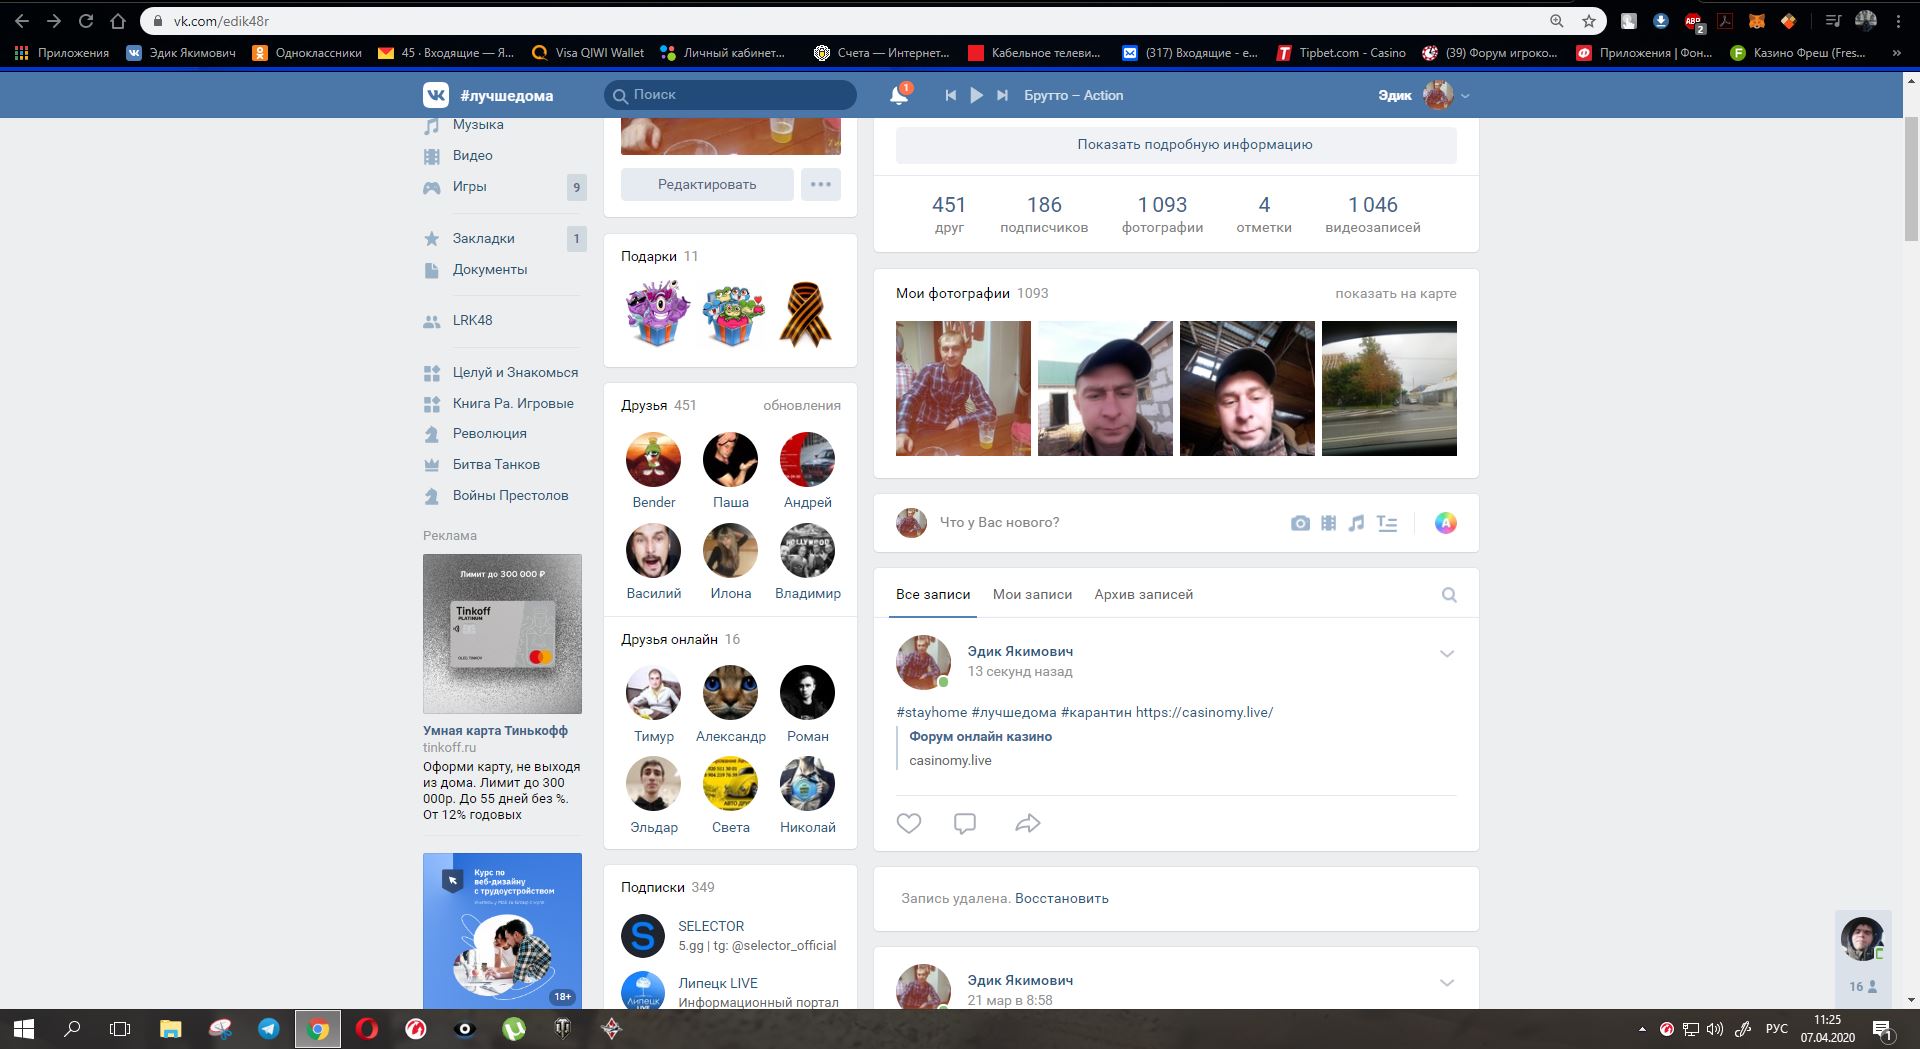The width and height of the screenshot is (1920, 1049).
Task: Play the track Брутто – Action
Action: pos(977,95)
